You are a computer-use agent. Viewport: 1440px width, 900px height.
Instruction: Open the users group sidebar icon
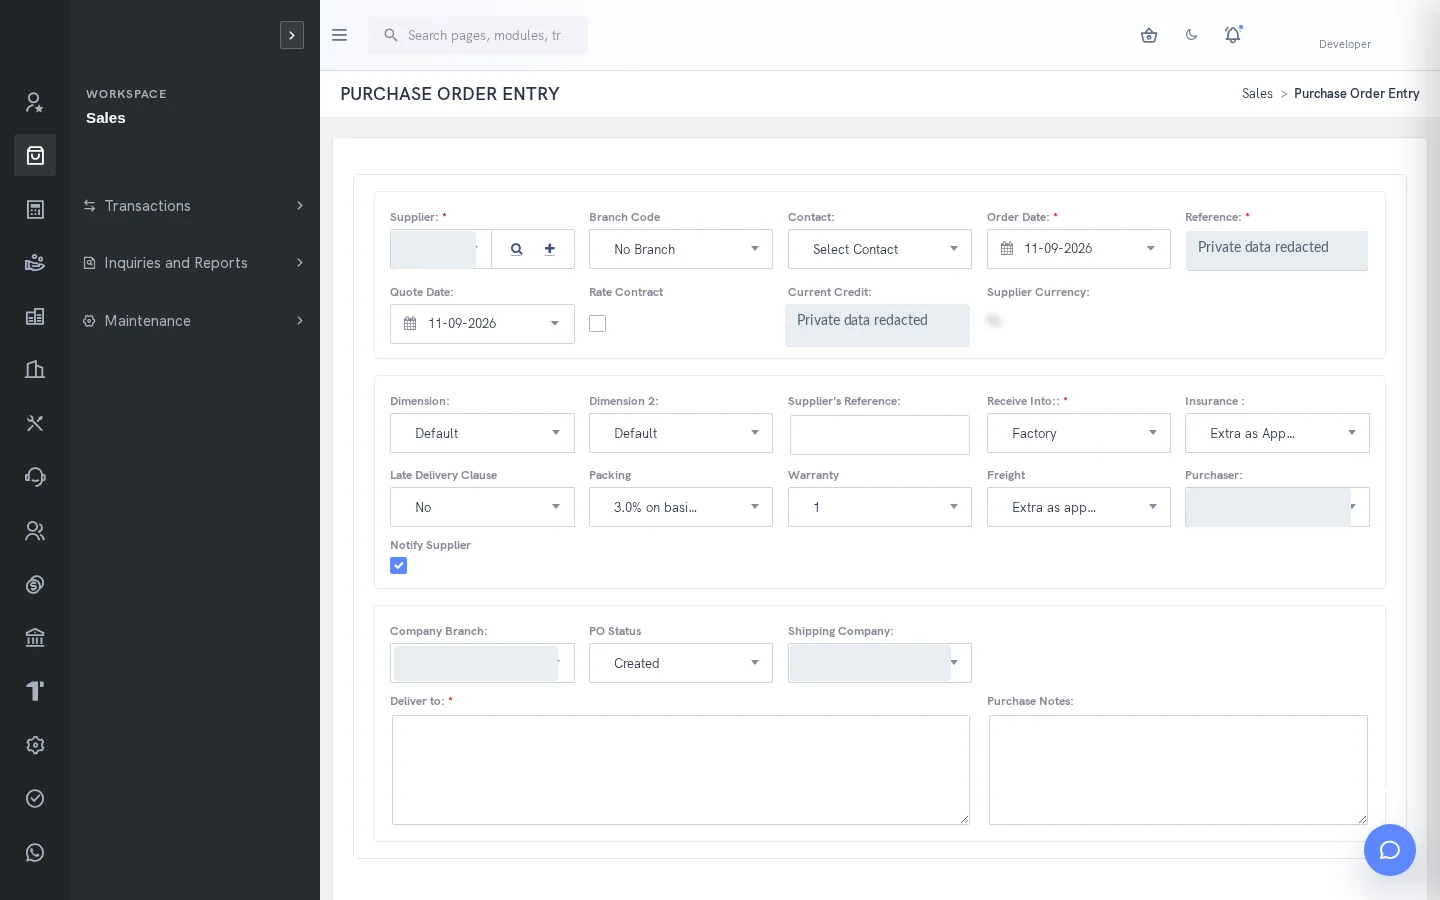tap(35, 531)
